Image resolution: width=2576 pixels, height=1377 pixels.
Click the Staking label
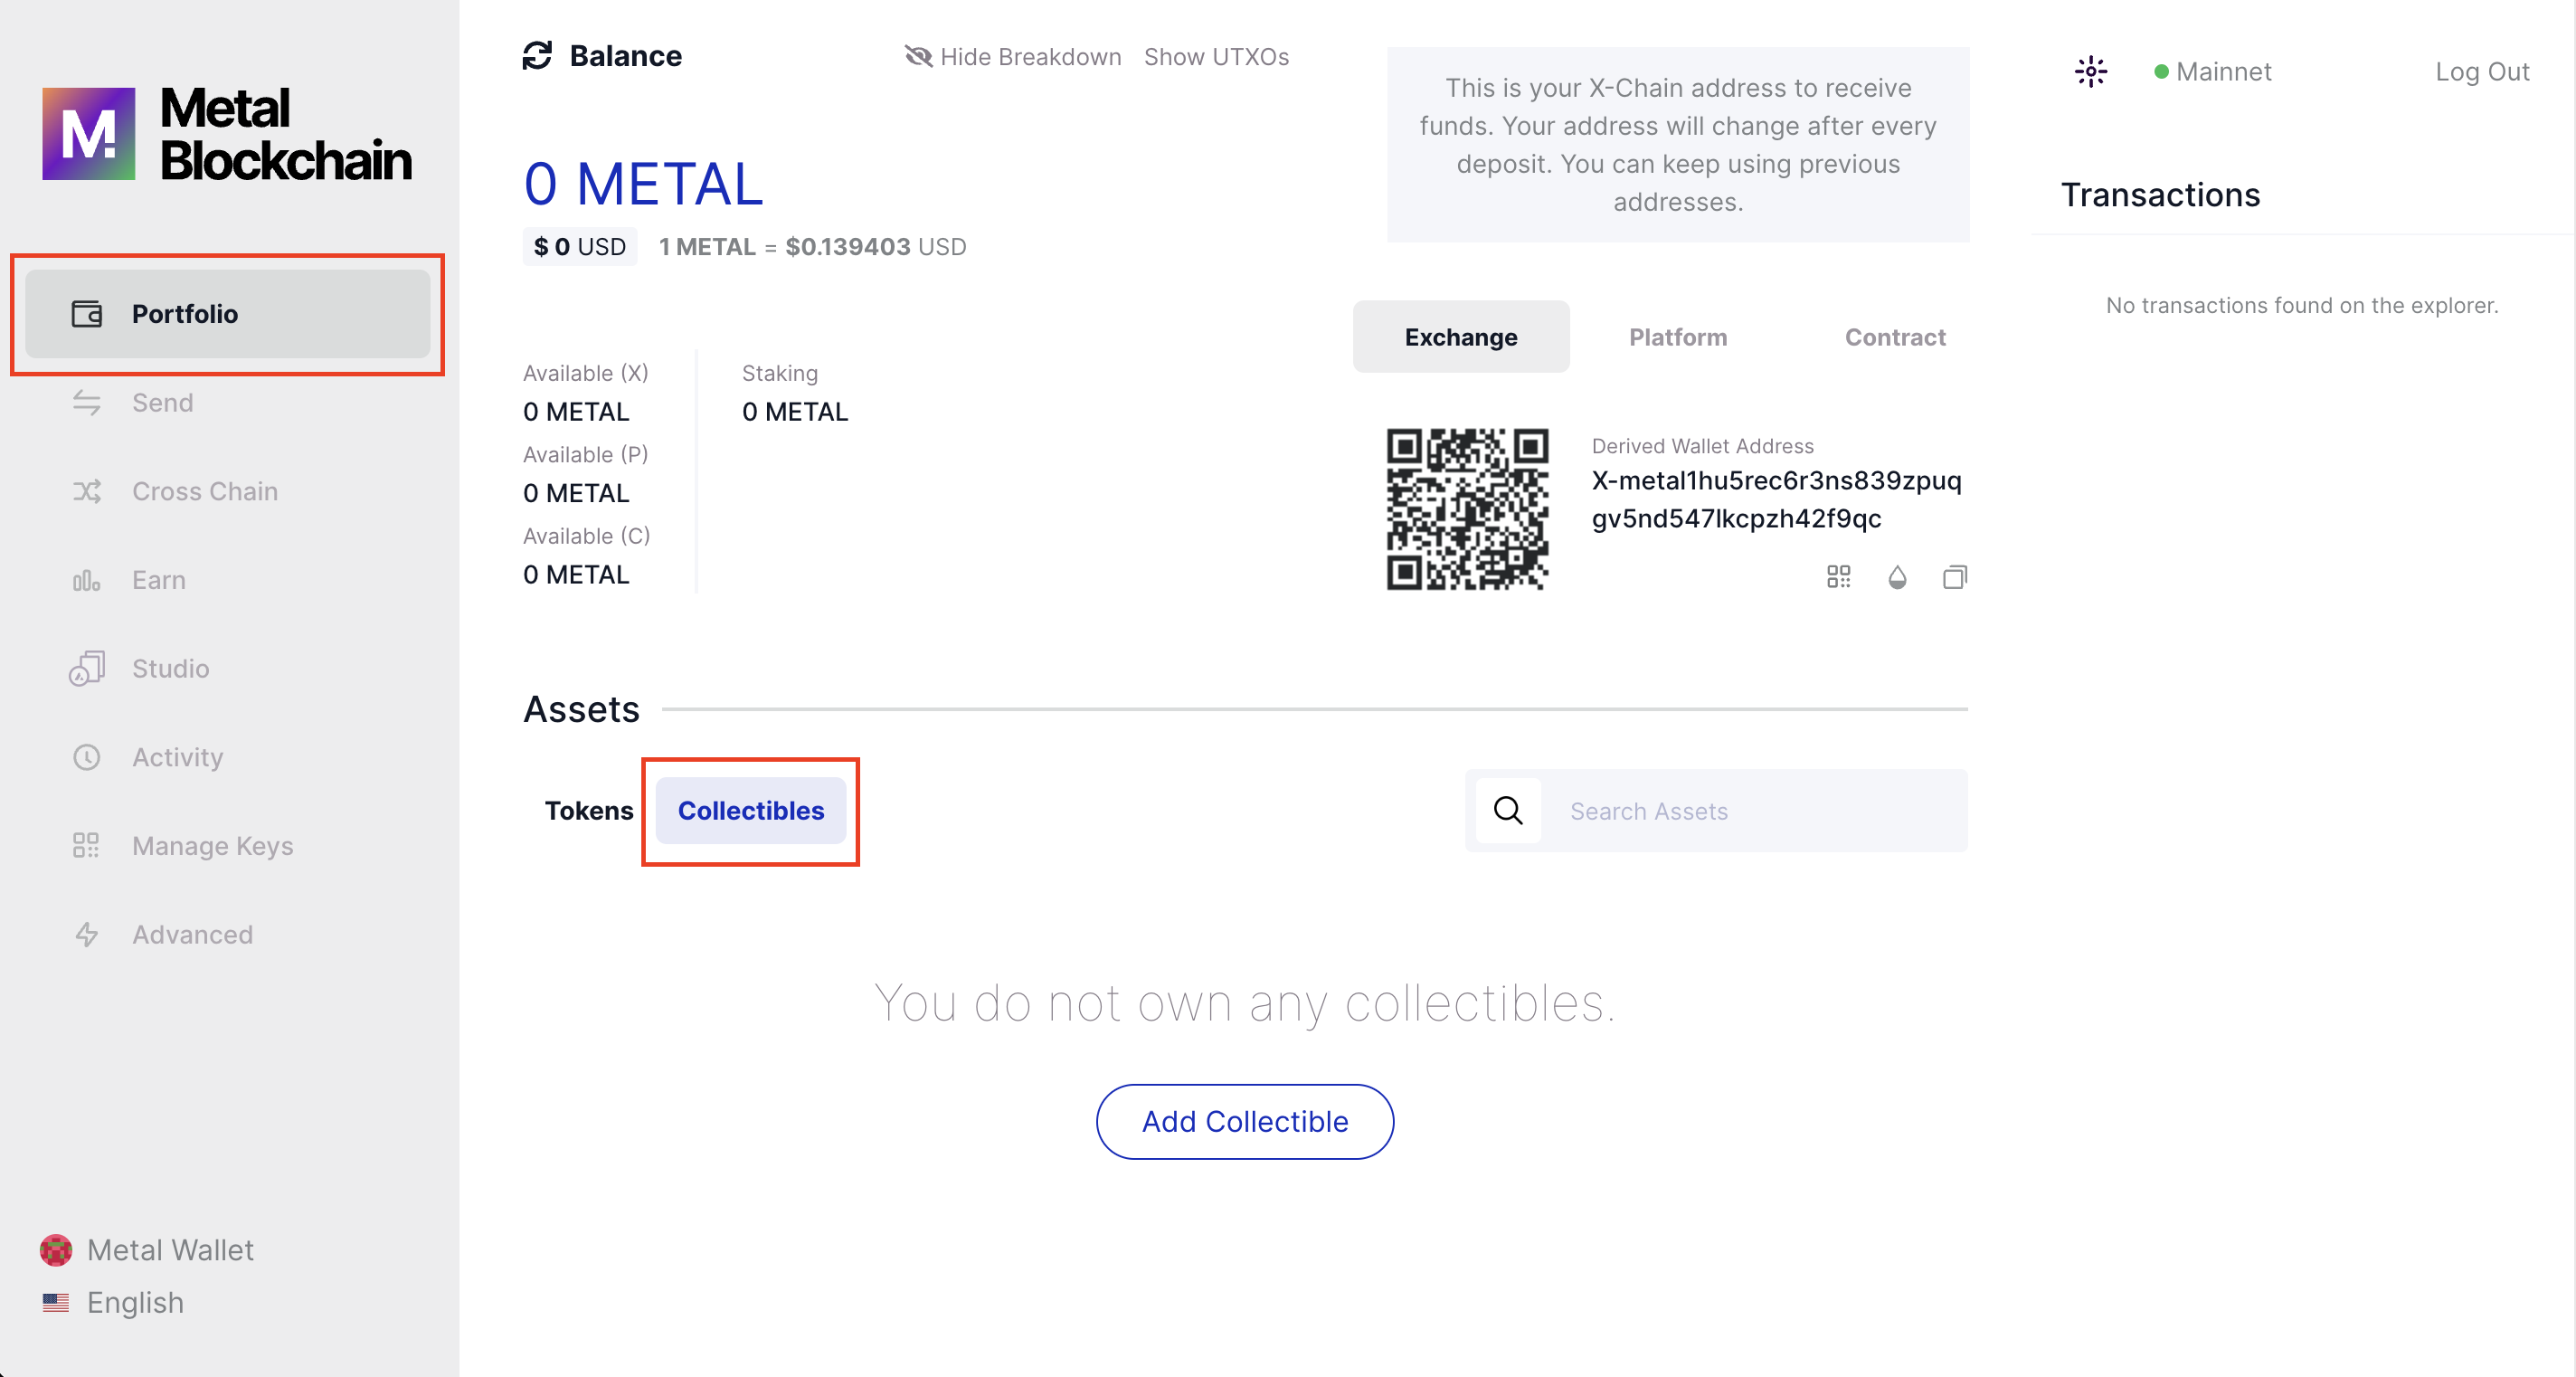780,373
